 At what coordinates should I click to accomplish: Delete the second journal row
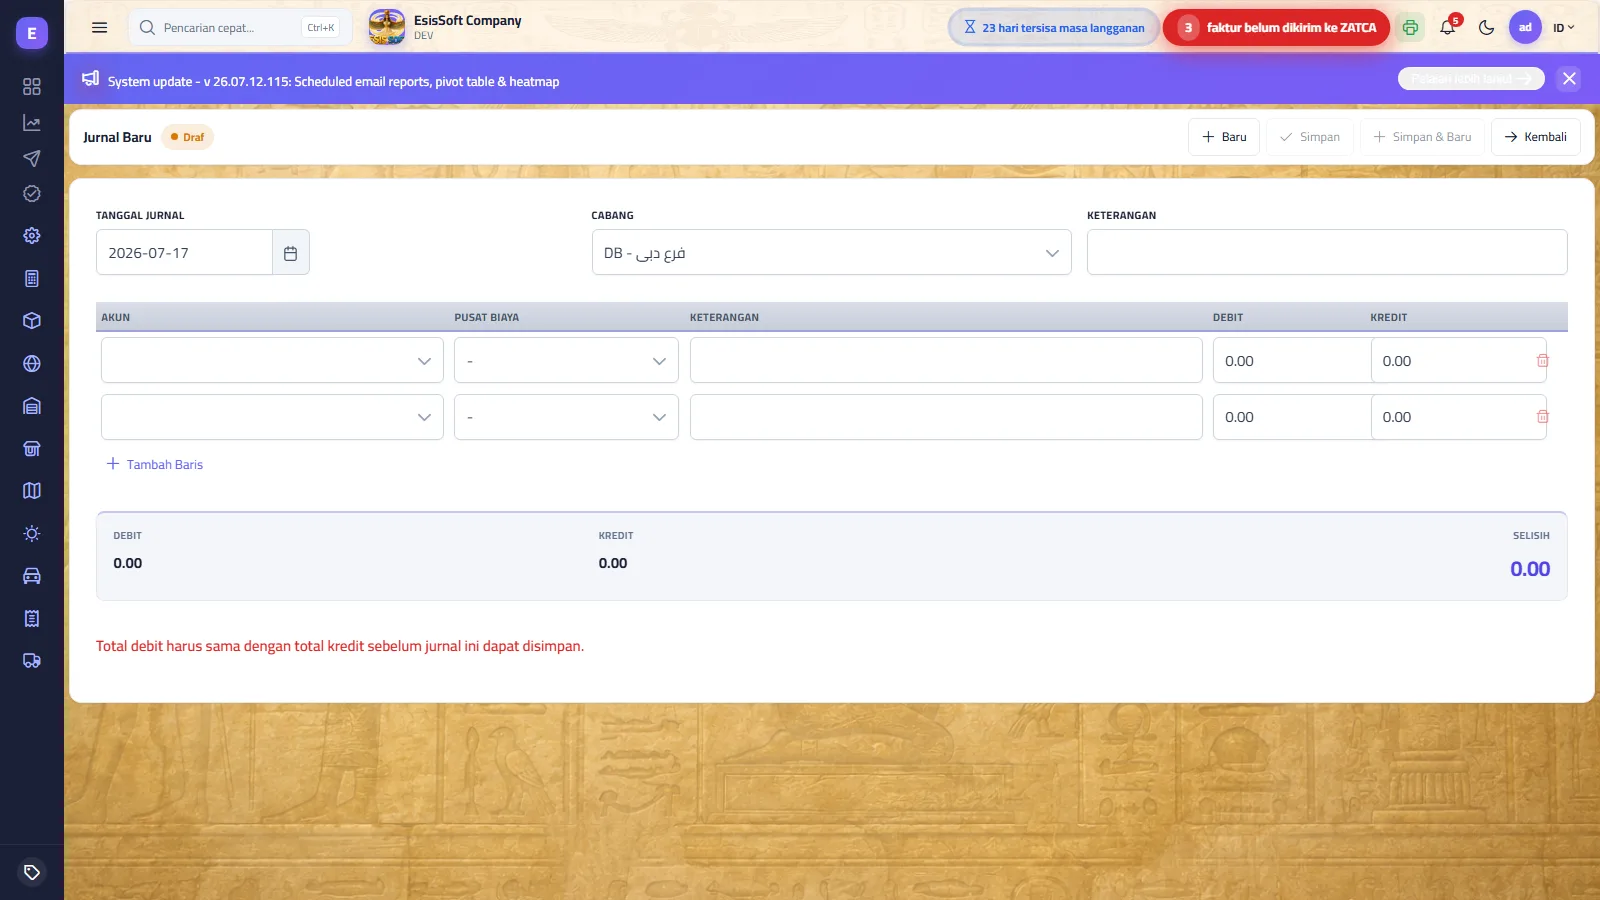click(1542, 416)
